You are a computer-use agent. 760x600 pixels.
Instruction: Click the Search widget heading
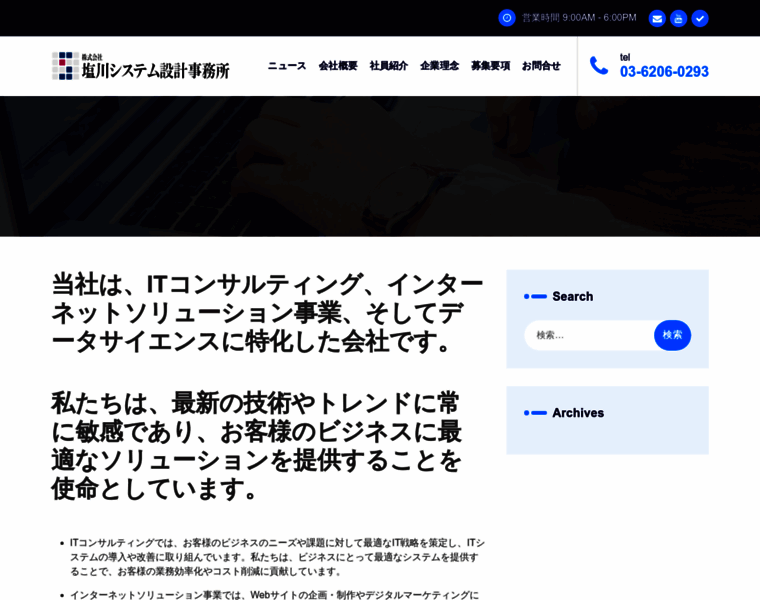(x=572, y=297)
